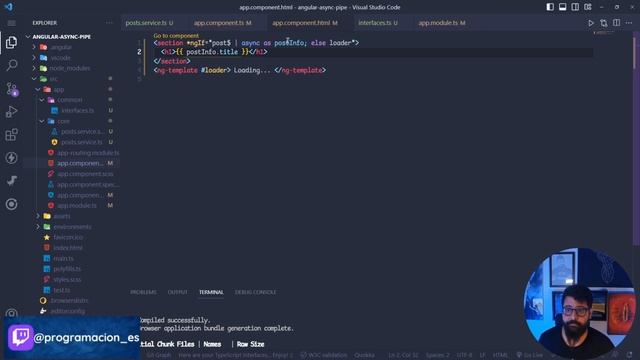Toggle the Secondary Side Bar
The image size is (640, 360).
(575, 7)
